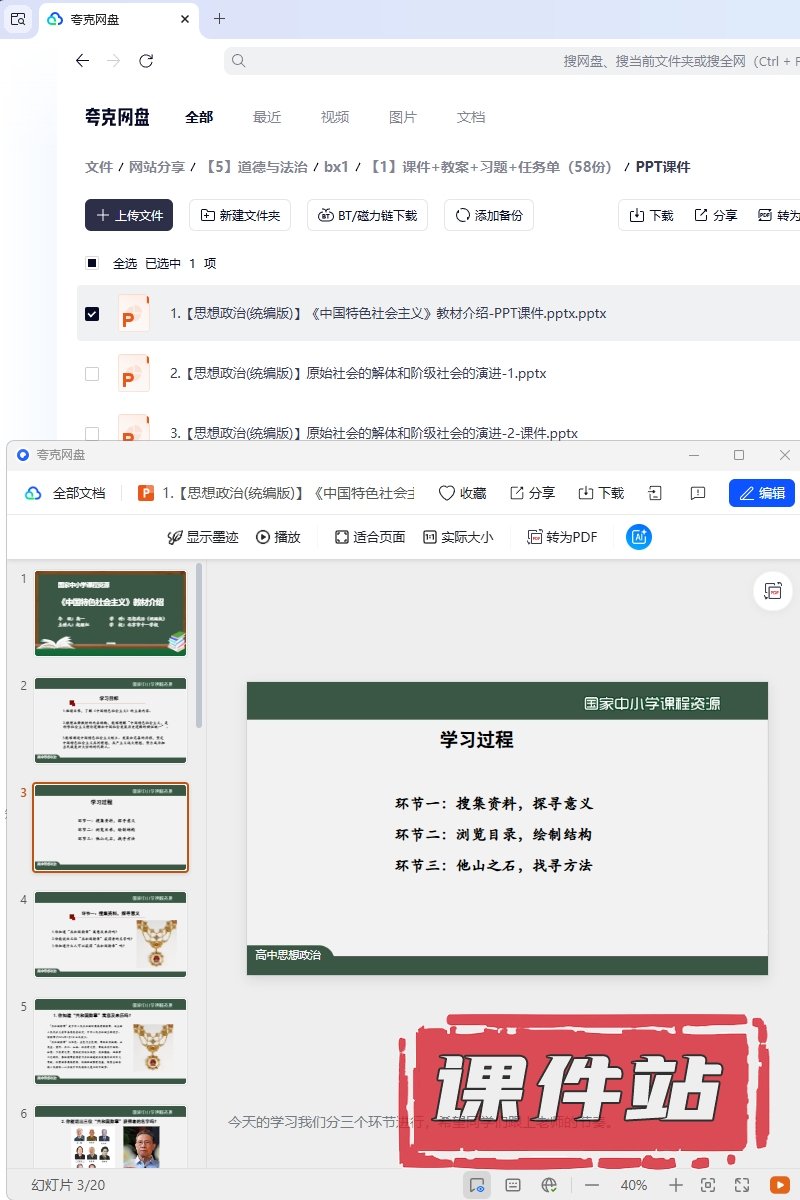The image size is (800, 1200).
Task: Click the 上传文件 button
Action: (129, 215)
